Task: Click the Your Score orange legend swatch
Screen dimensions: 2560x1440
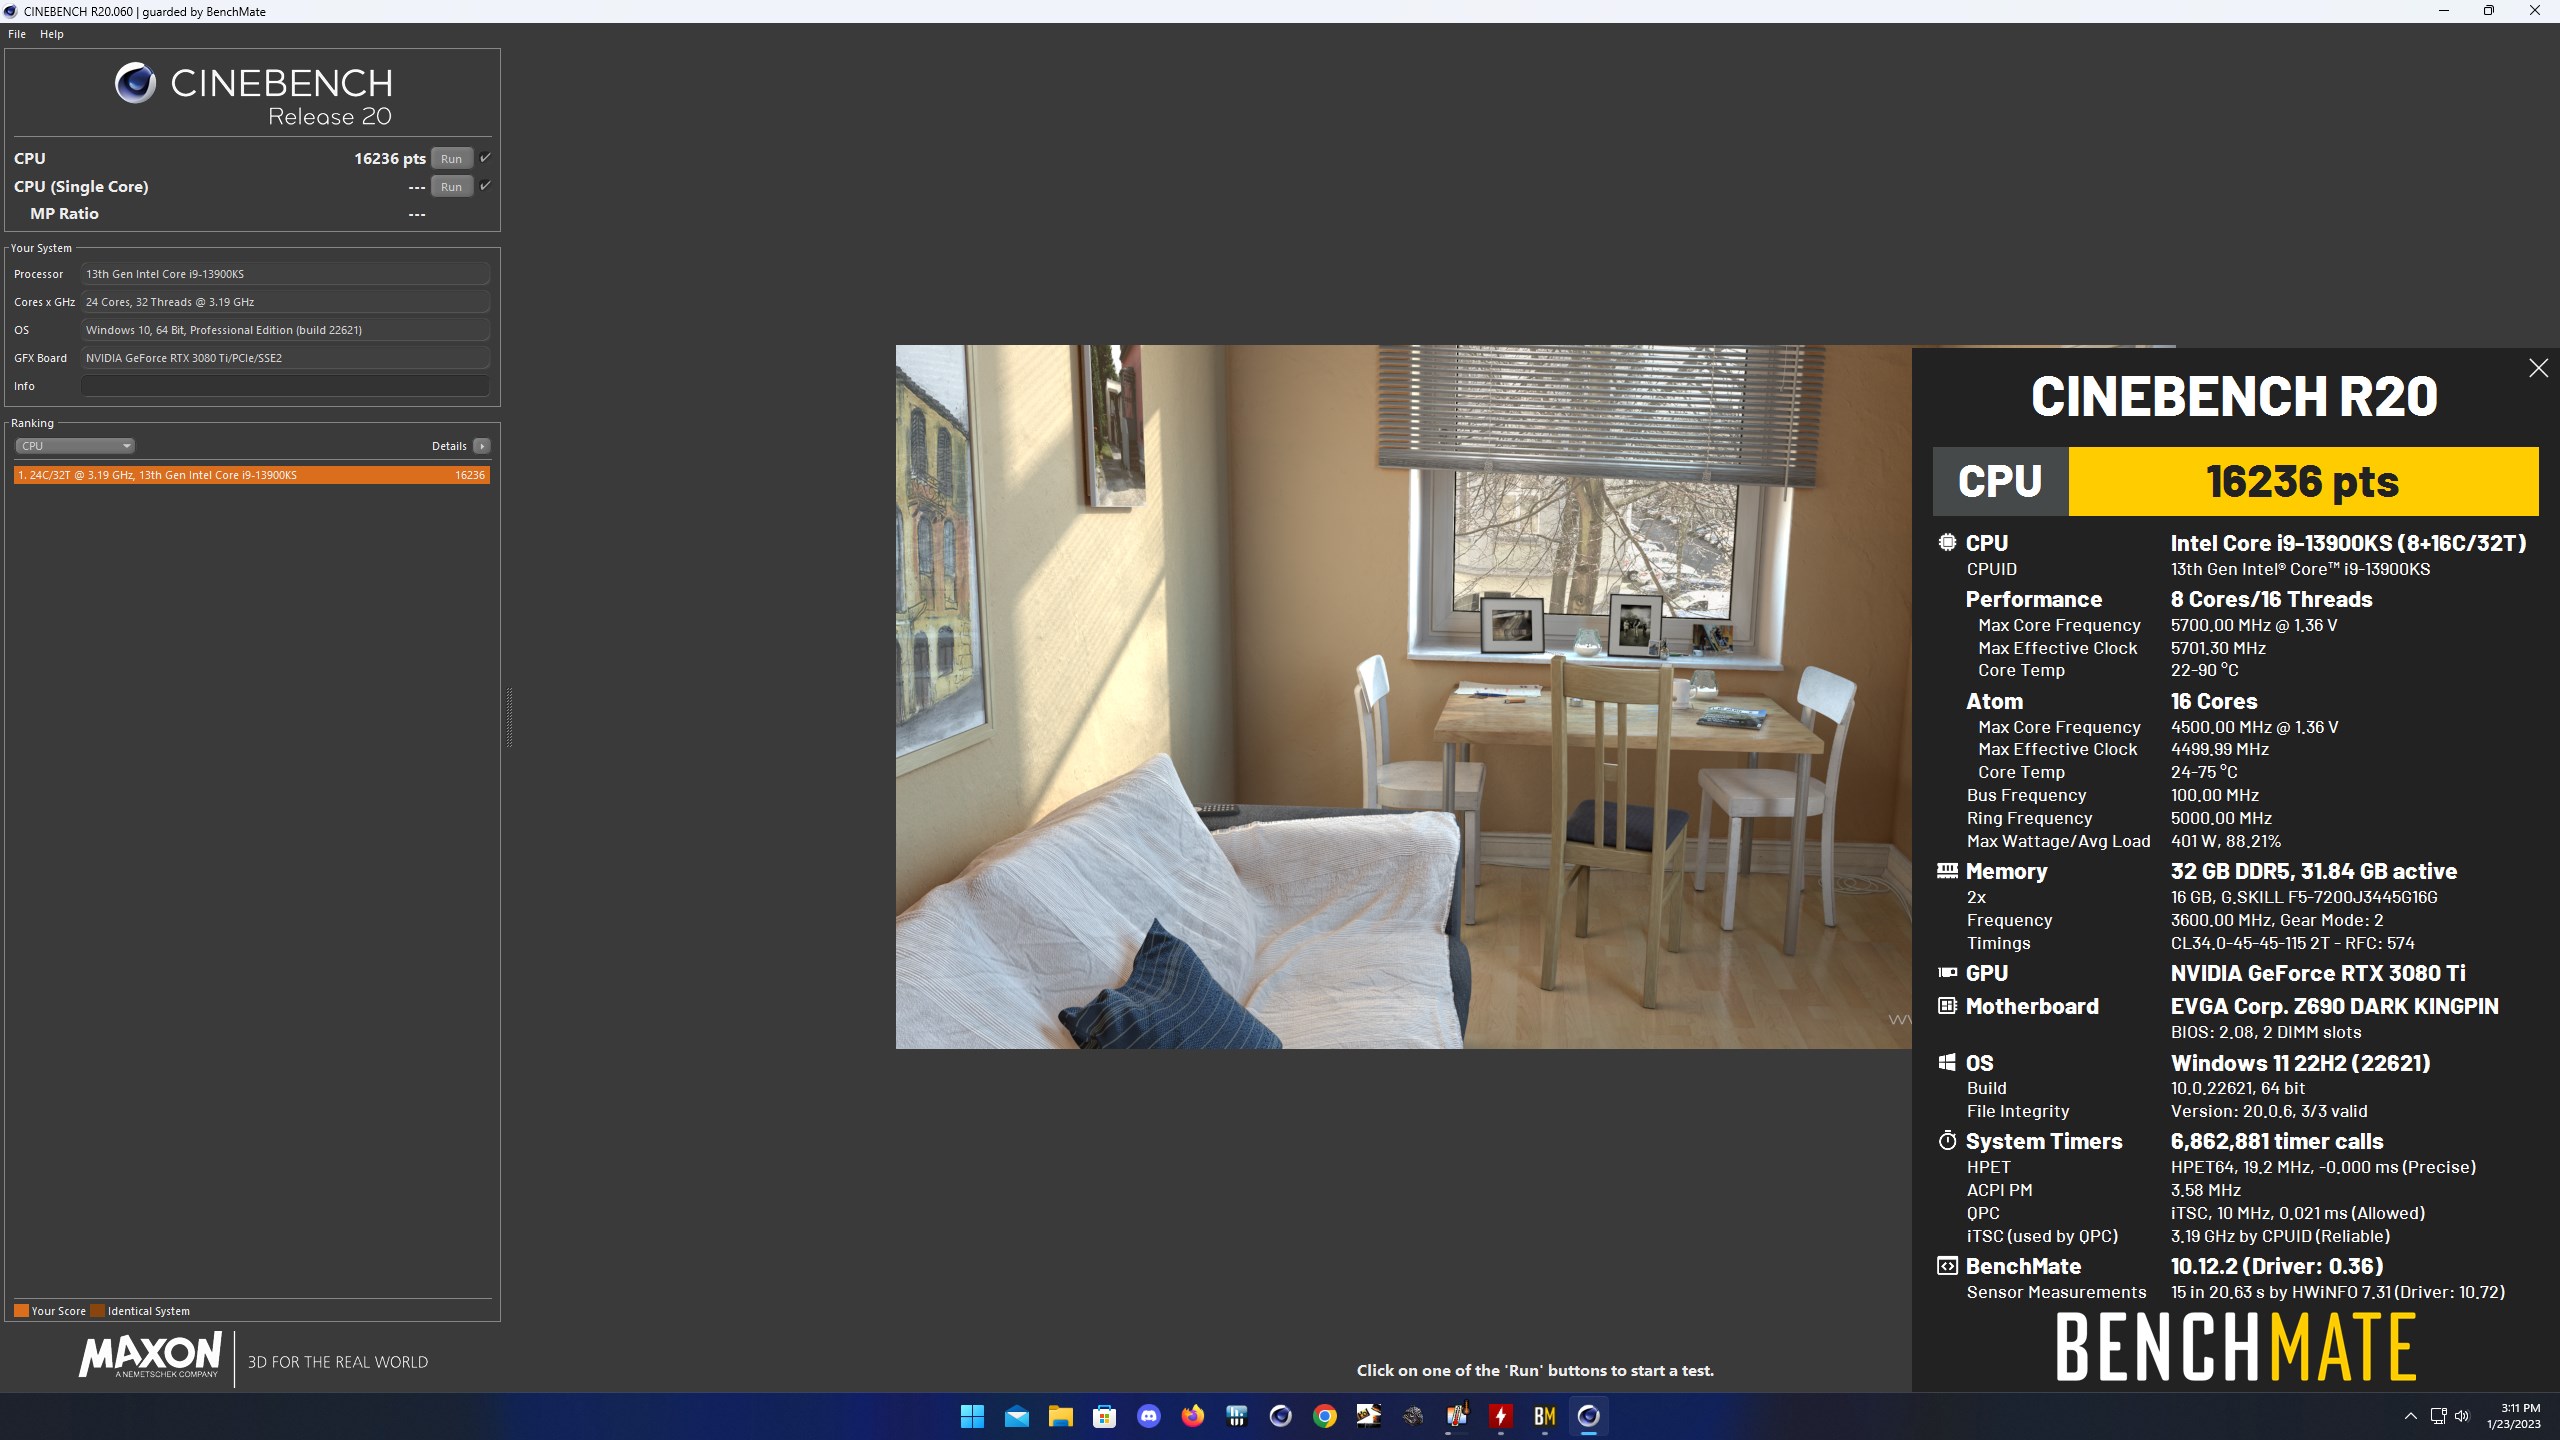Action: (x=21, y=1311)
